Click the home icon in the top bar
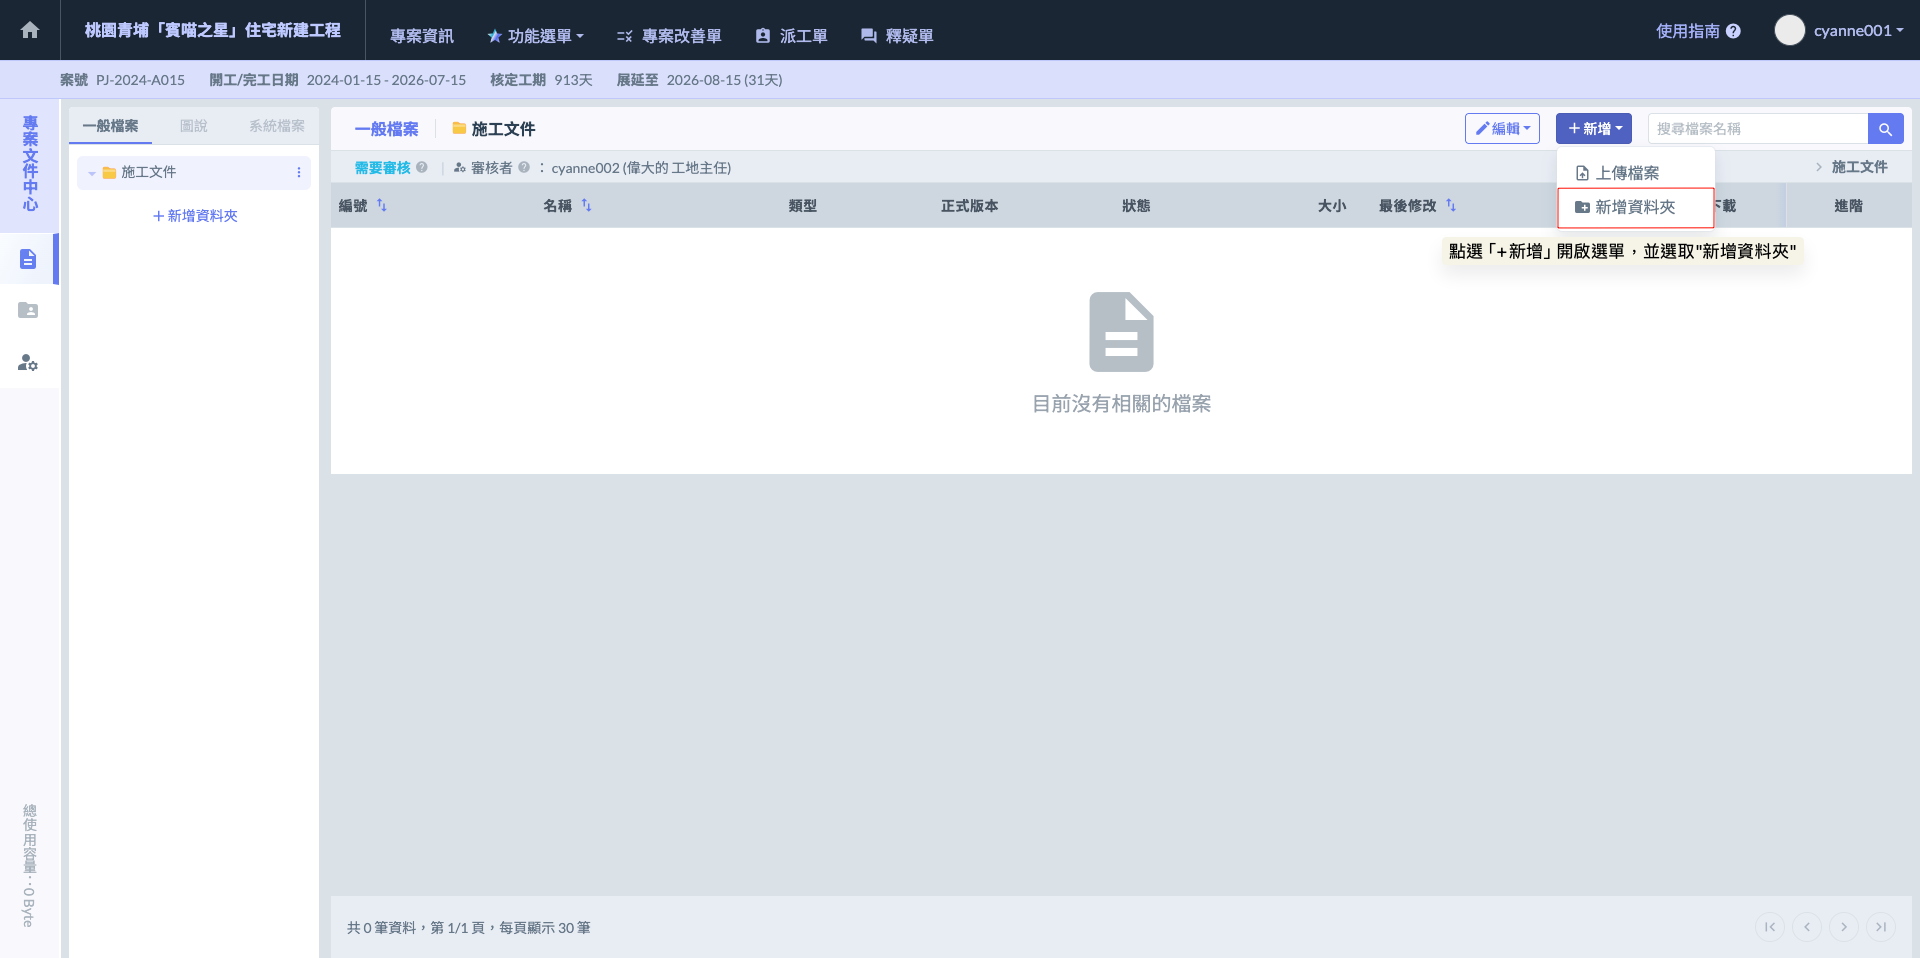Screen dimensions: 1920x958 coord(30,30)
